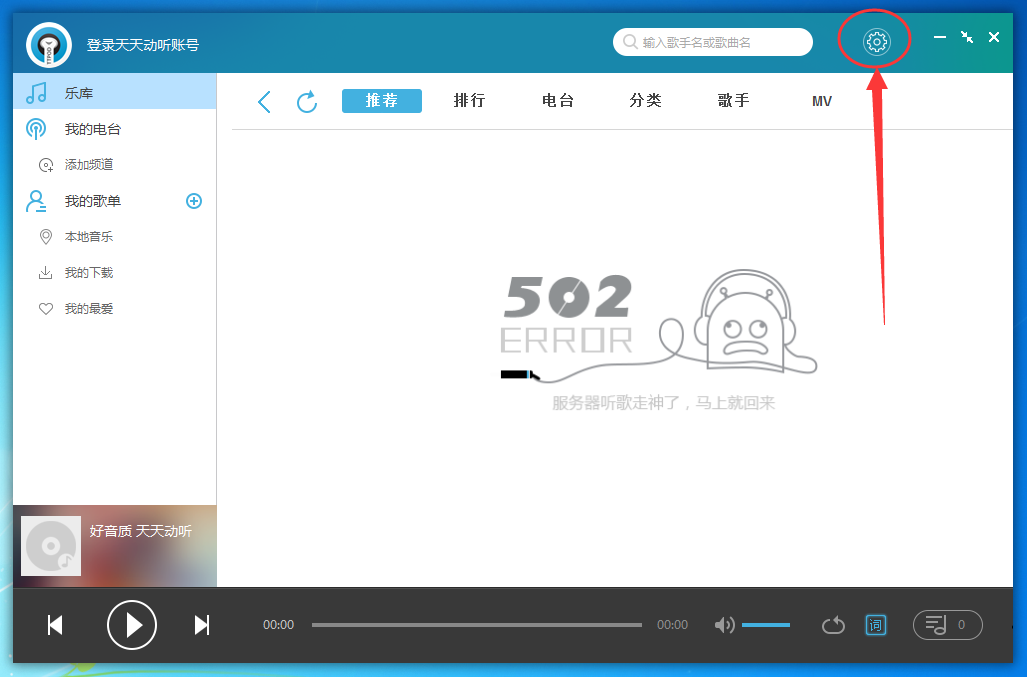
Task: Switch to the 歌手 tab
Action: (x=733, y=101)
